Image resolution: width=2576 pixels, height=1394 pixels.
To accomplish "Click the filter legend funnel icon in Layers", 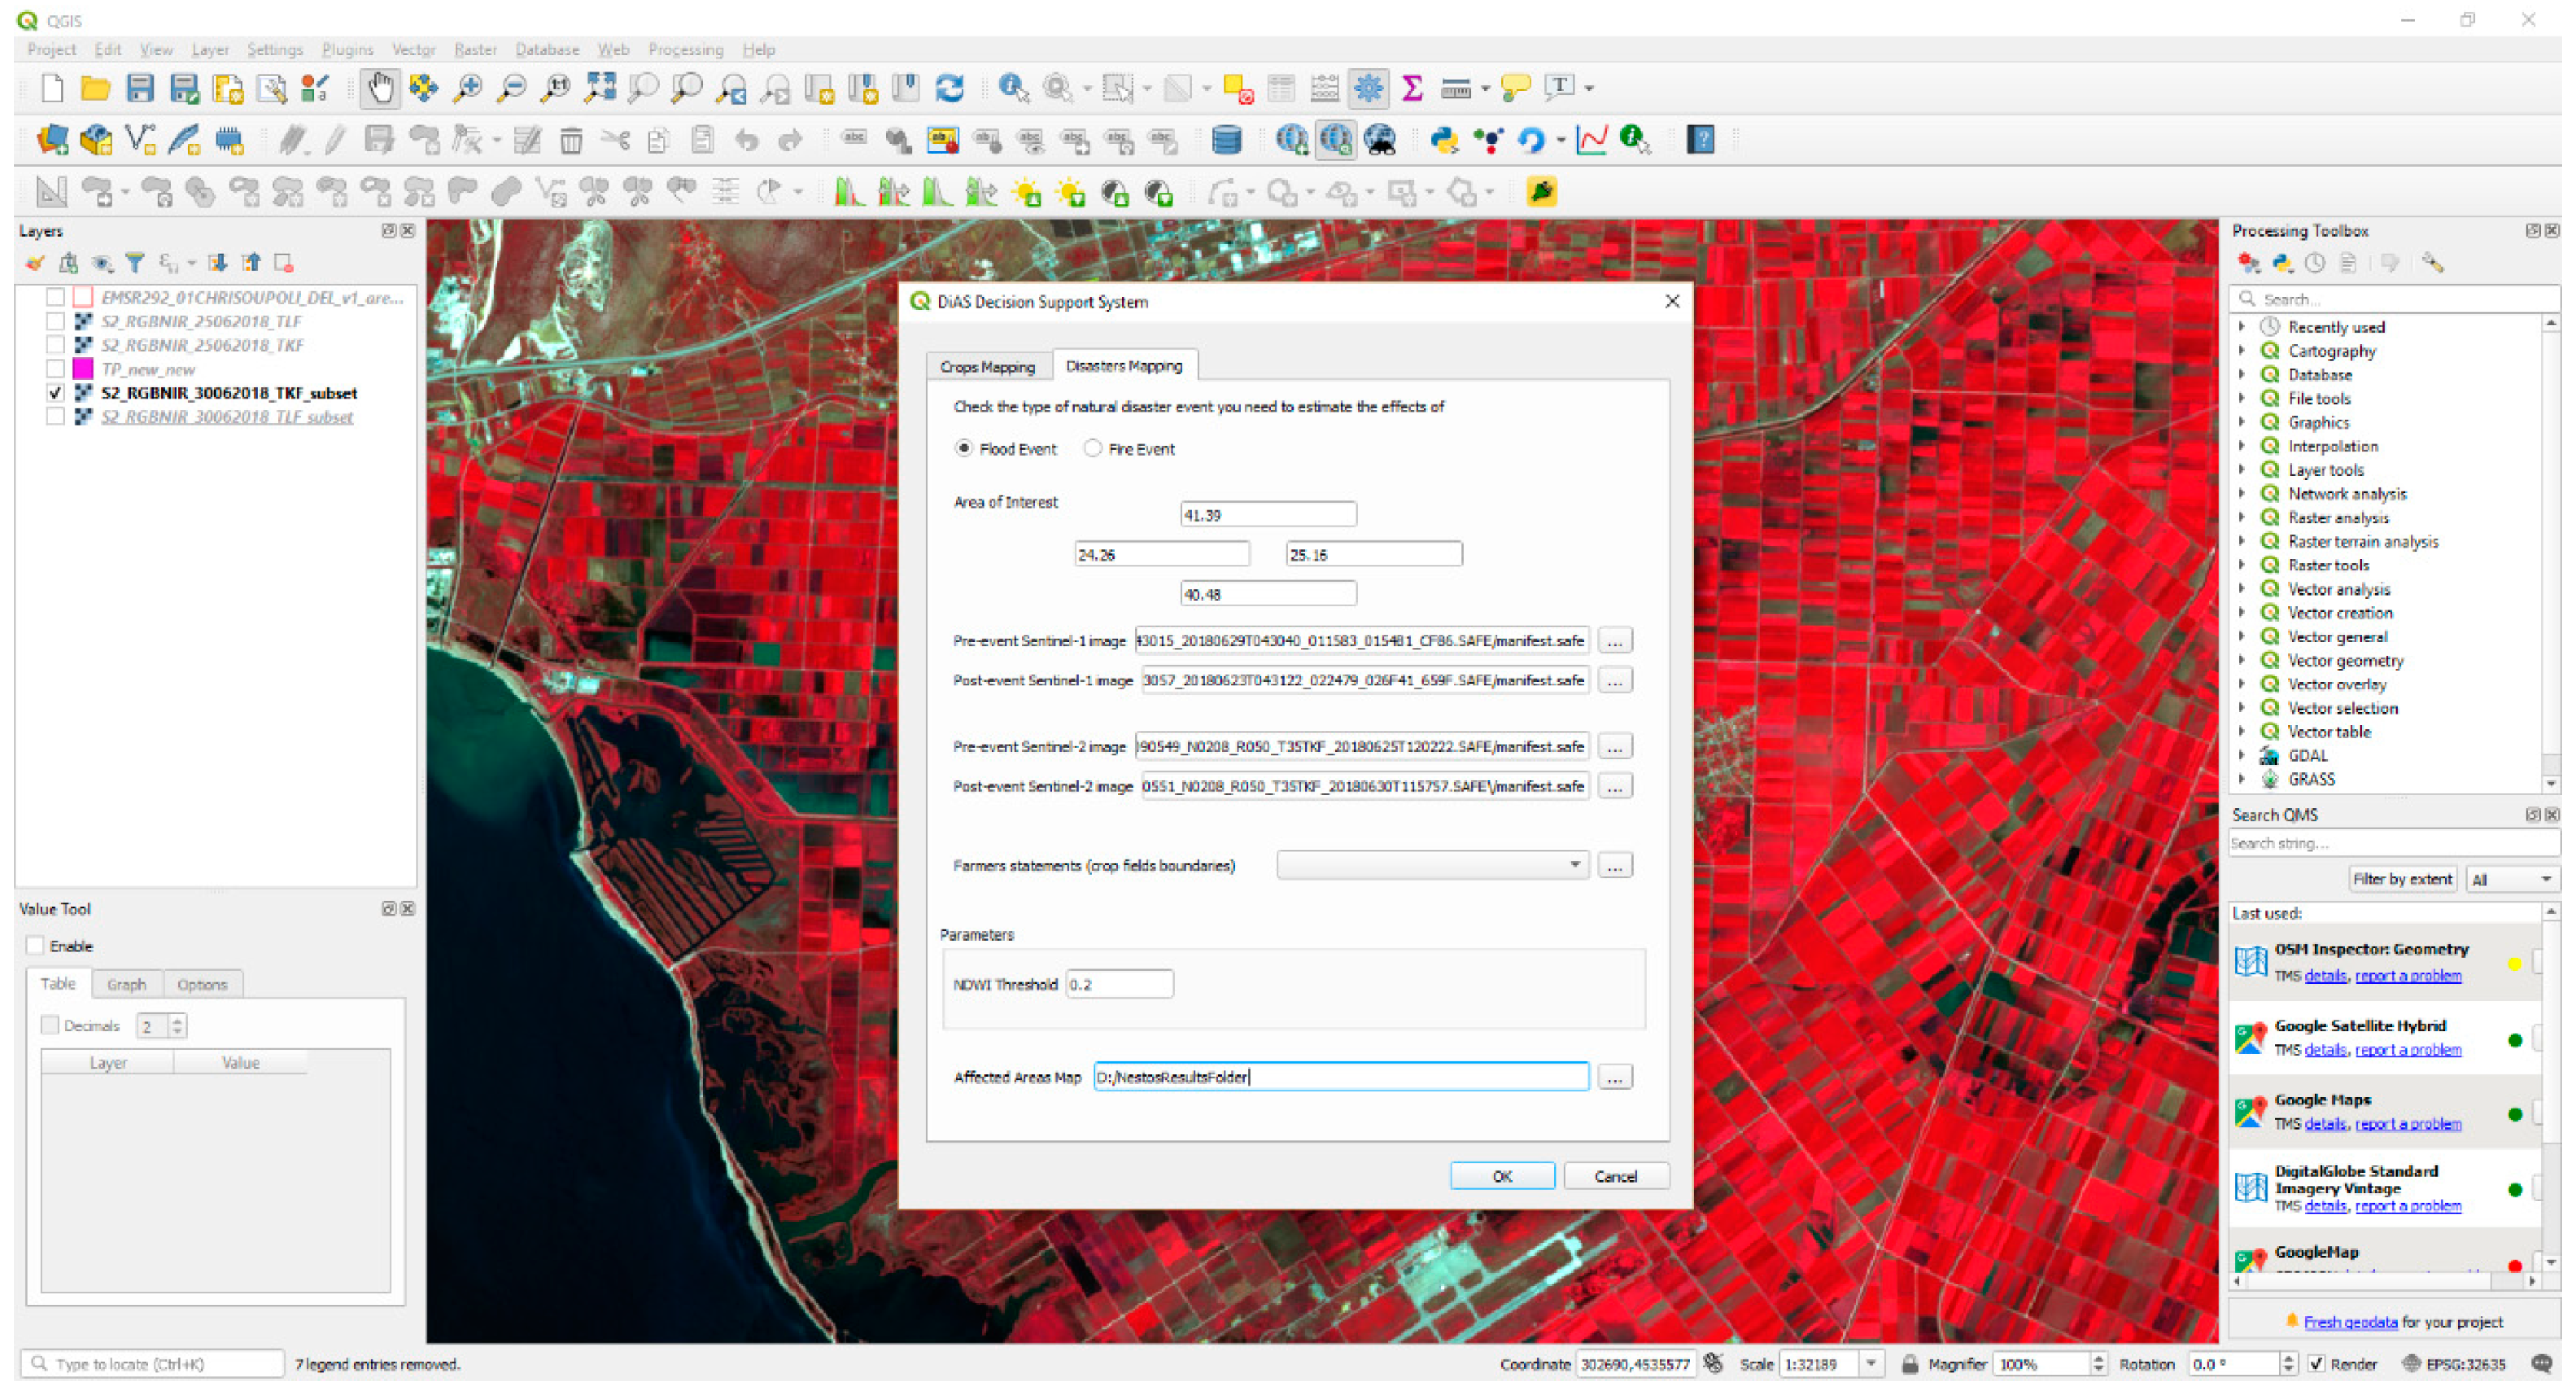I will tap(135, 263).
